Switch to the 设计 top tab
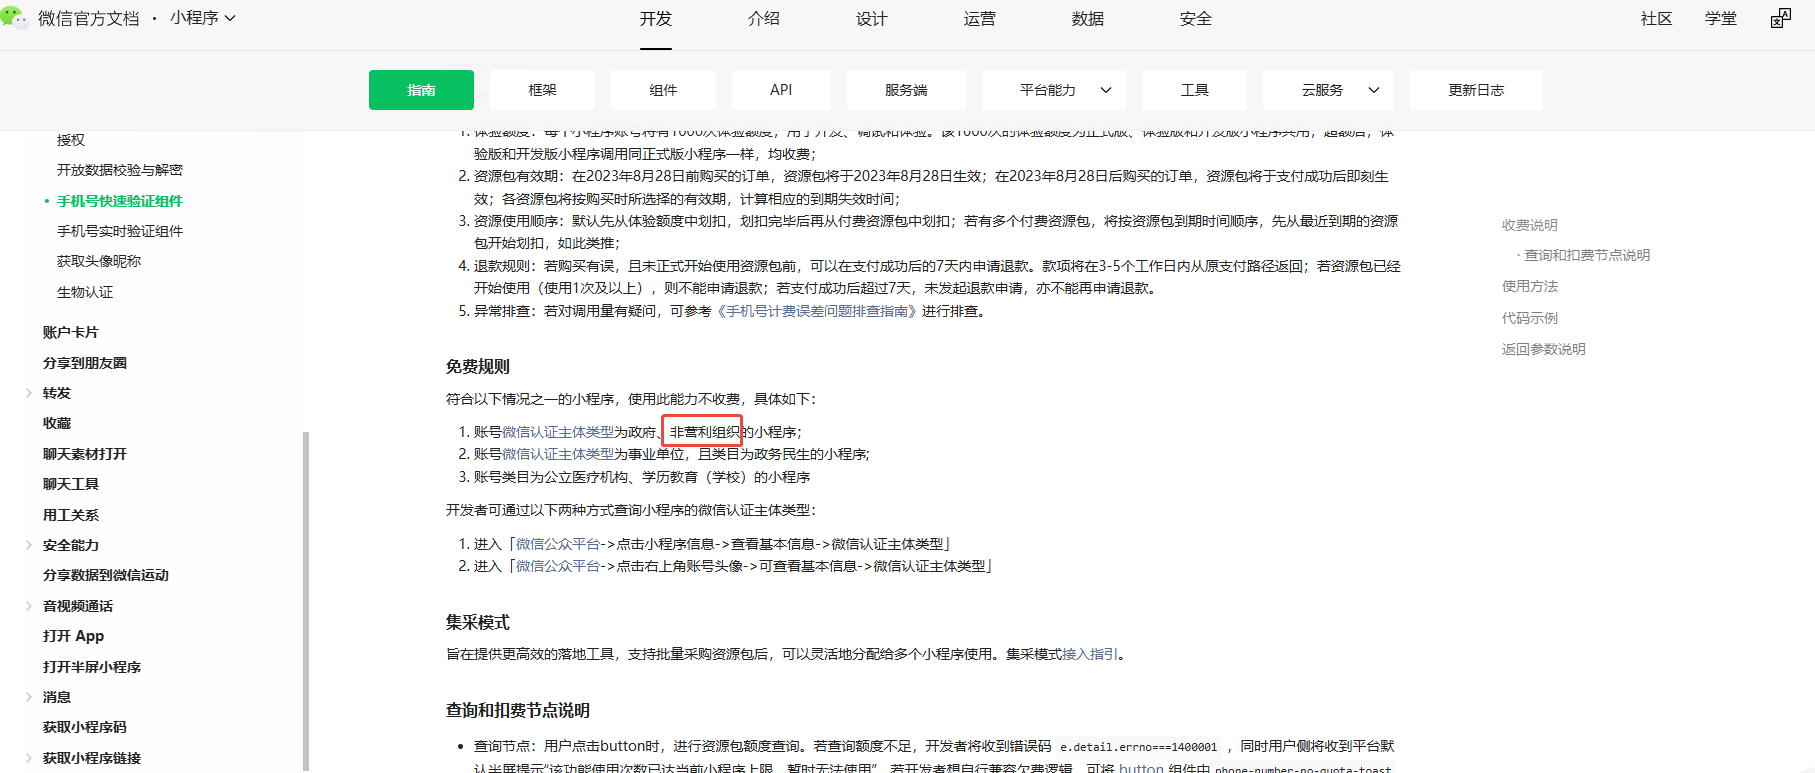The width and height of the screenshot is (1815, 773). tap(872, 19)
